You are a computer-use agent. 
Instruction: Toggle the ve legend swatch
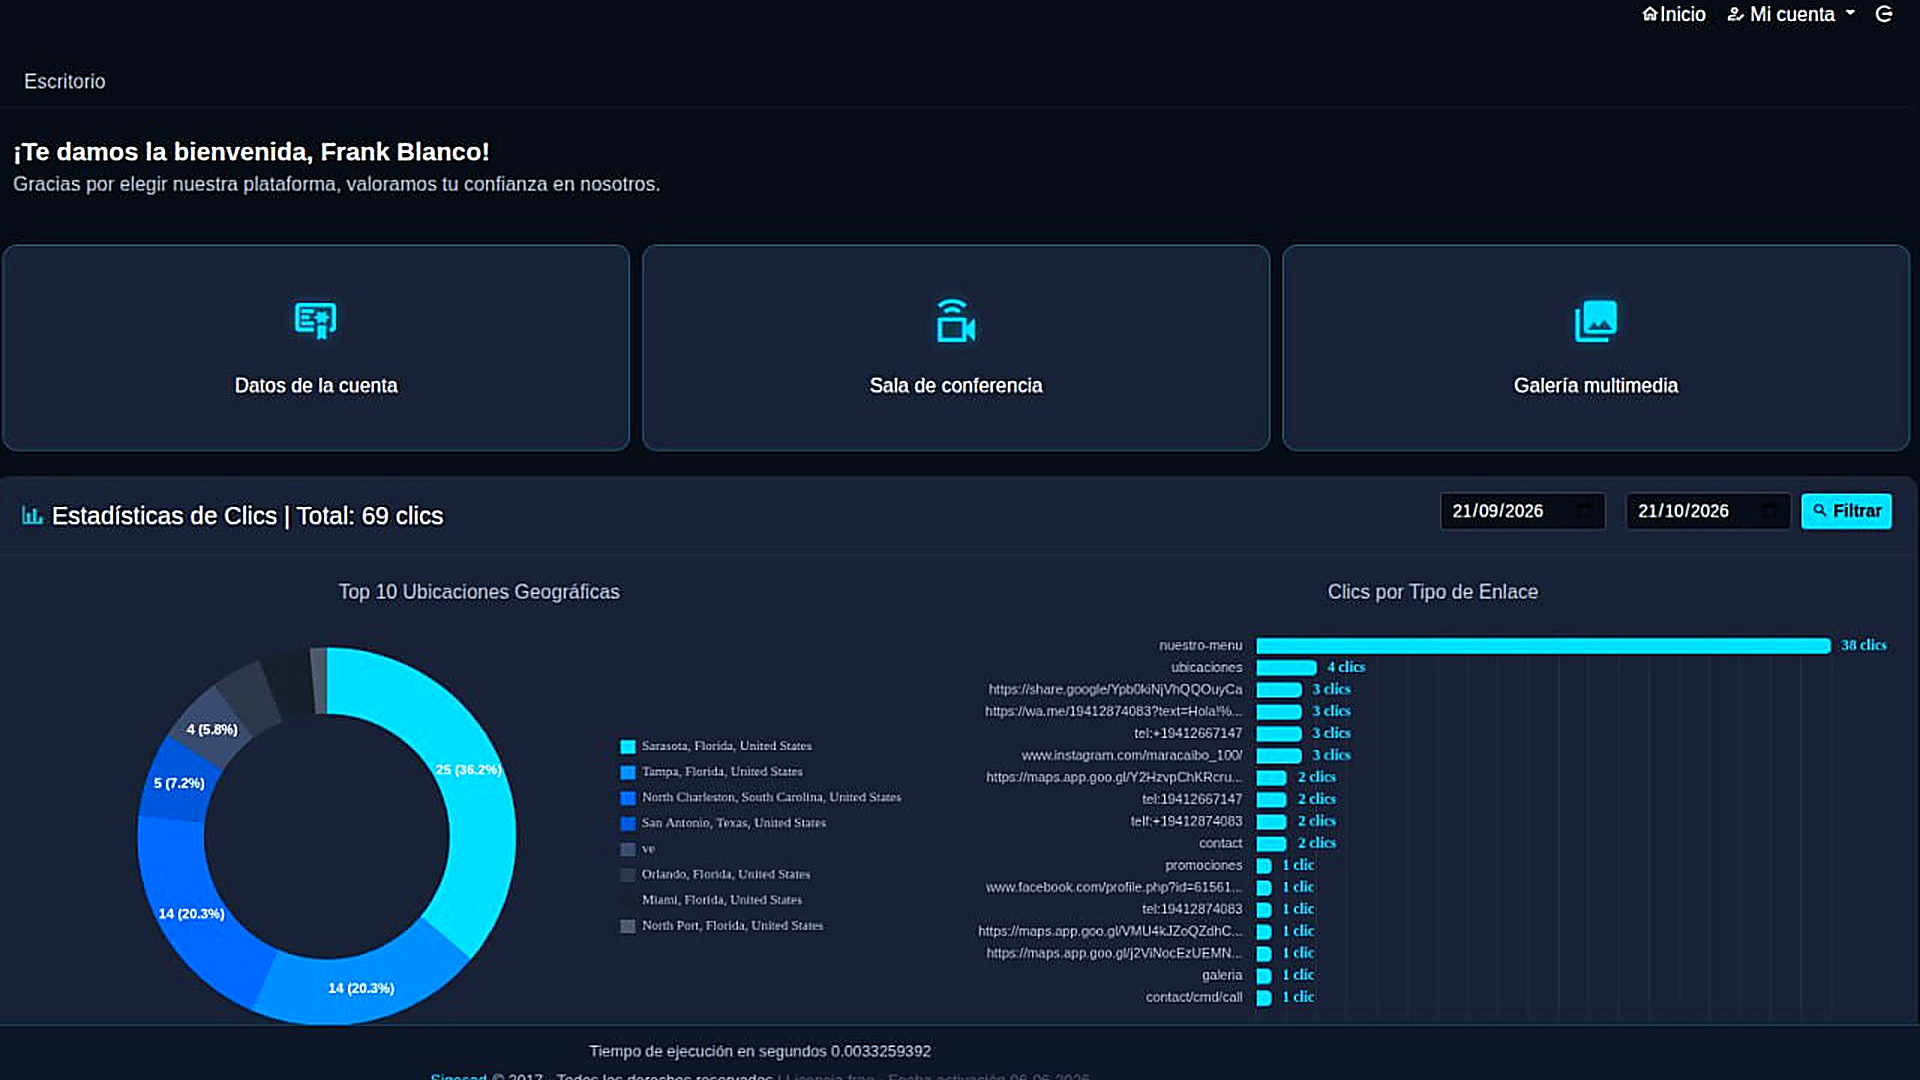(x=628, y=850)
